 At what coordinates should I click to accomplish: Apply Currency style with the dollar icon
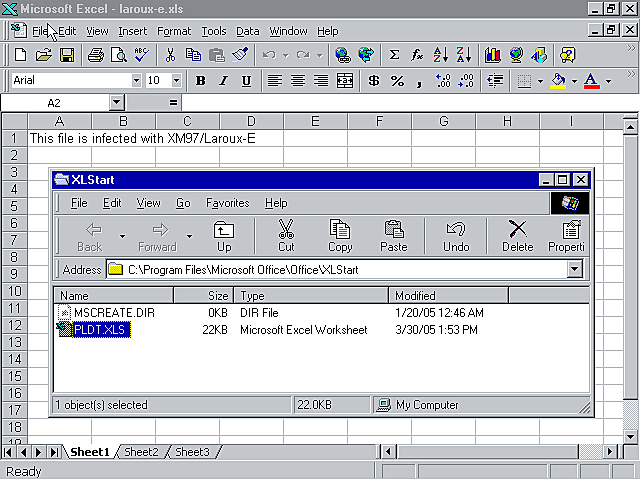coord(373,80)
